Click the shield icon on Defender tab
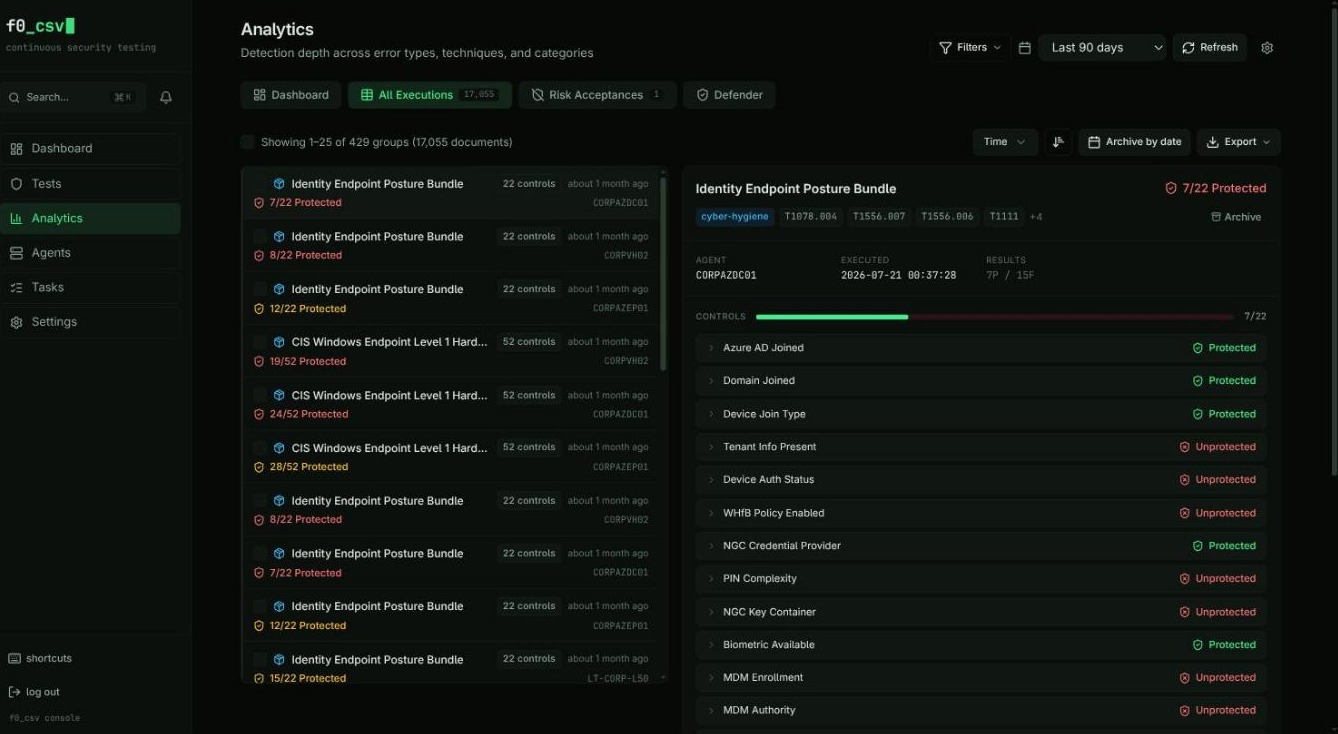The image size is (1338, 734). click(x=703, y=95)
